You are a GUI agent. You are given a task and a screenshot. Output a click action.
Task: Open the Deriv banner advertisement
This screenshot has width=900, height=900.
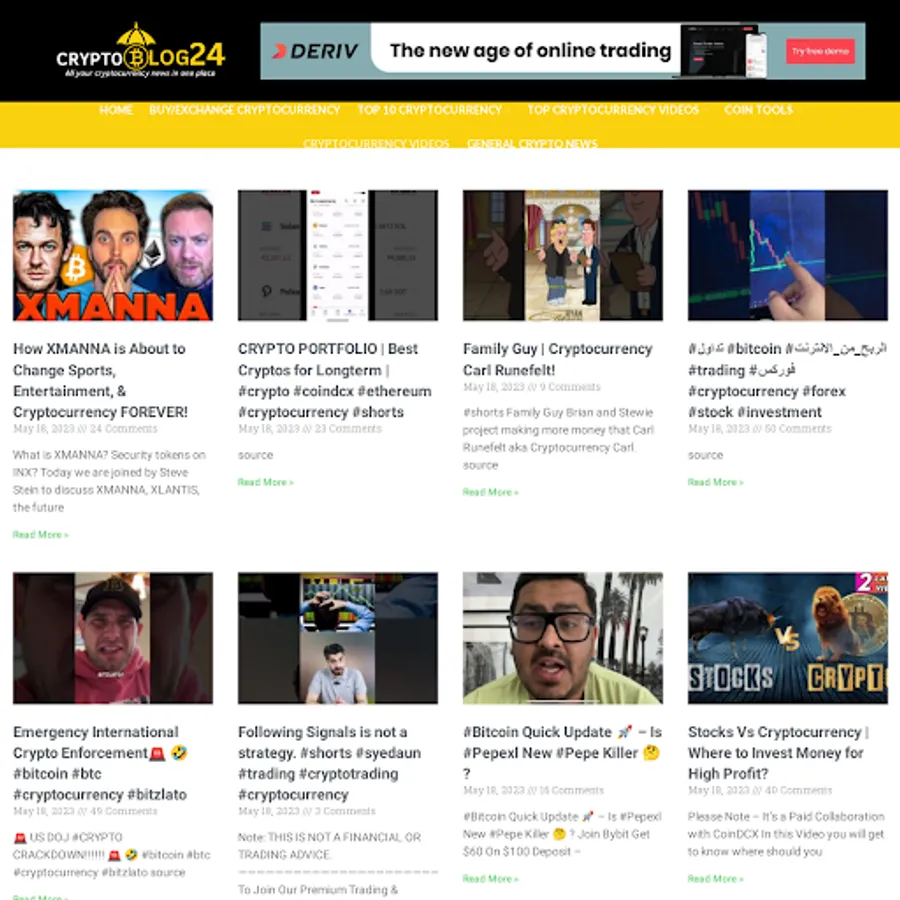562,51
